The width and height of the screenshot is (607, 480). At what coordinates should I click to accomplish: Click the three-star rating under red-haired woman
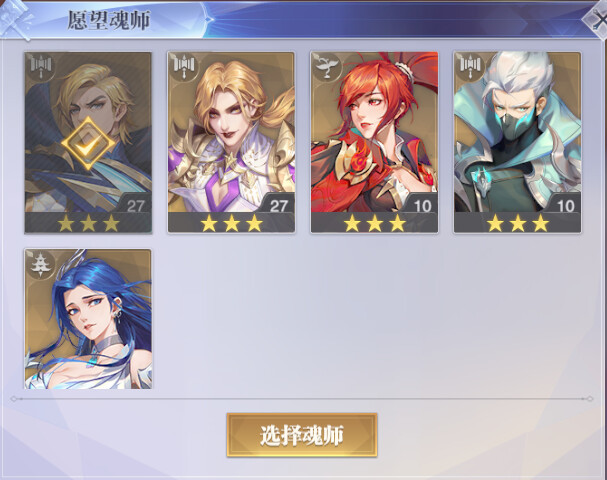(x=374, y=223)
